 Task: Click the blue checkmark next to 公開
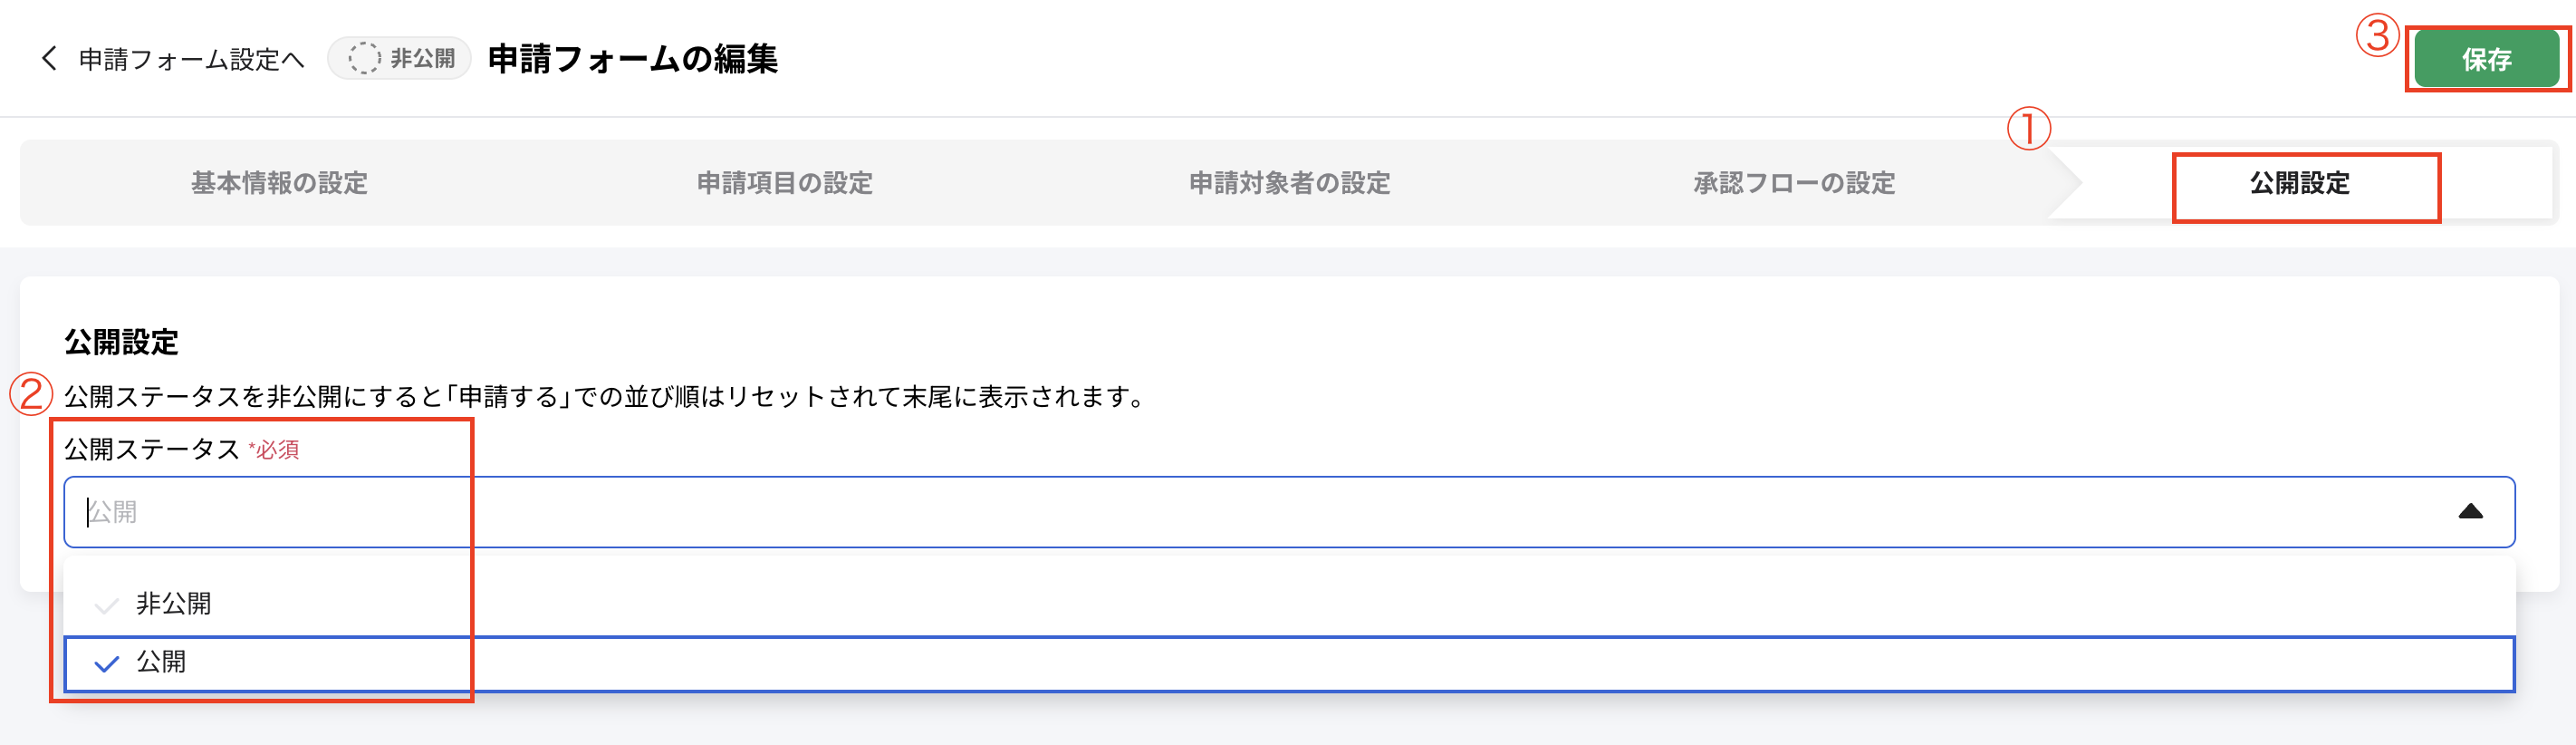click(104, 663)
